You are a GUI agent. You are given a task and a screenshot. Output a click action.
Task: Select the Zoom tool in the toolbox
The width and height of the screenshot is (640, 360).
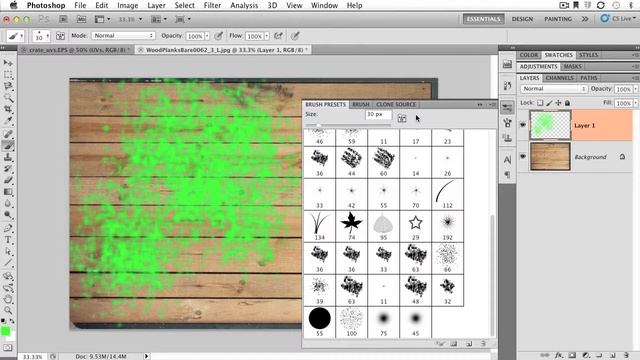pyautogui.click(x=8, y=311)
